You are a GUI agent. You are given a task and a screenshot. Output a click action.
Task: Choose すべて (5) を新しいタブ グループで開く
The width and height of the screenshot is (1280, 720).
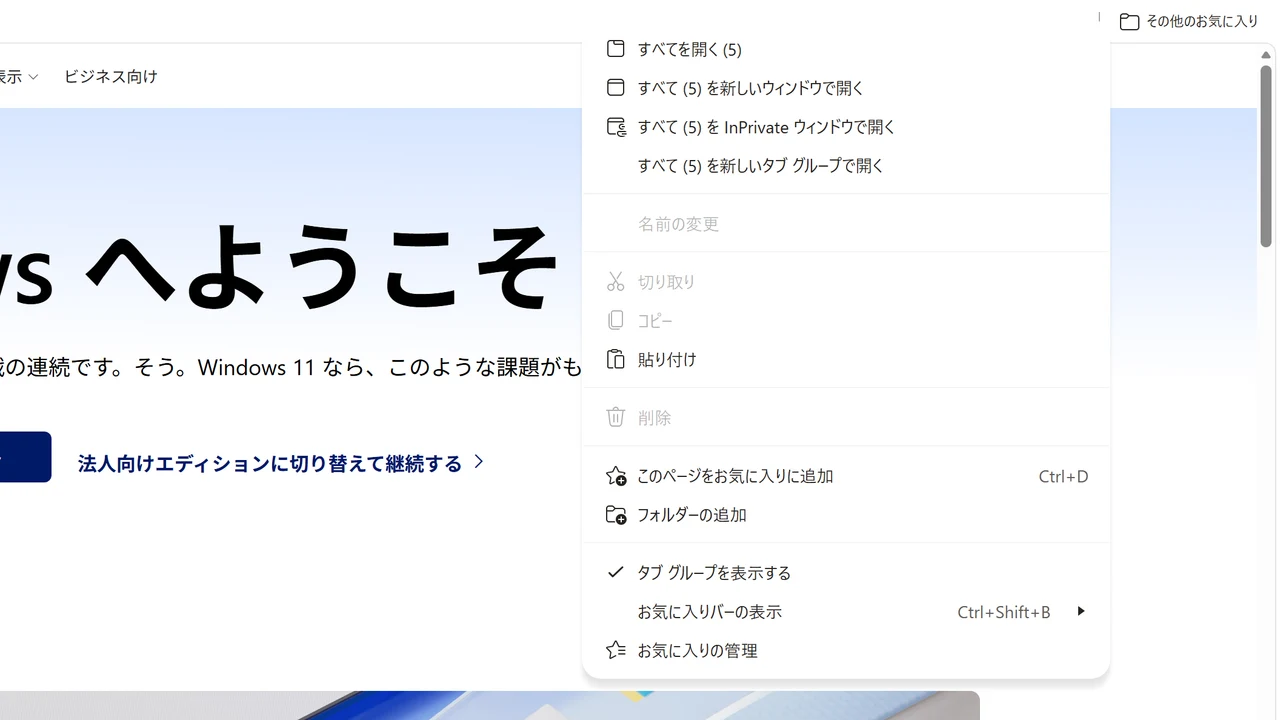(846, 166)
